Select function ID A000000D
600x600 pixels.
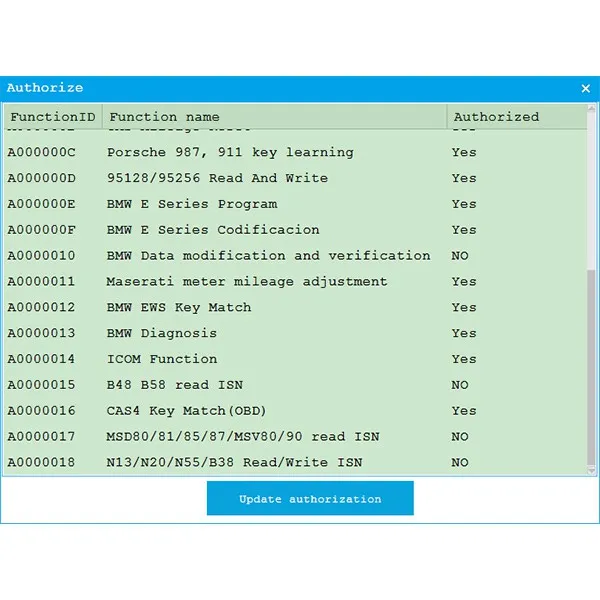tap(41, 178)
